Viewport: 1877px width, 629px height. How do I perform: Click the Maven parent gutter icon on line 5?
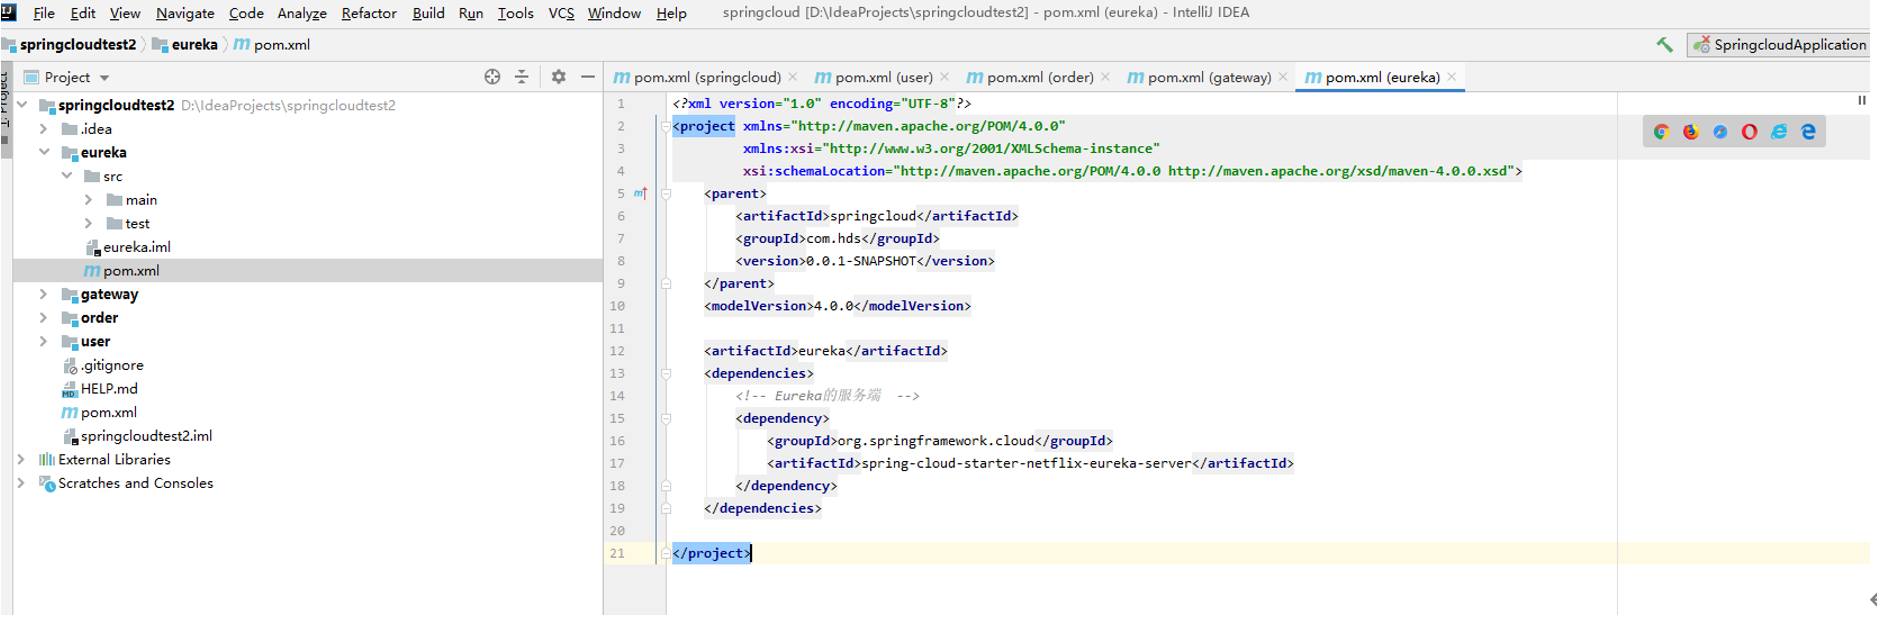640,193
